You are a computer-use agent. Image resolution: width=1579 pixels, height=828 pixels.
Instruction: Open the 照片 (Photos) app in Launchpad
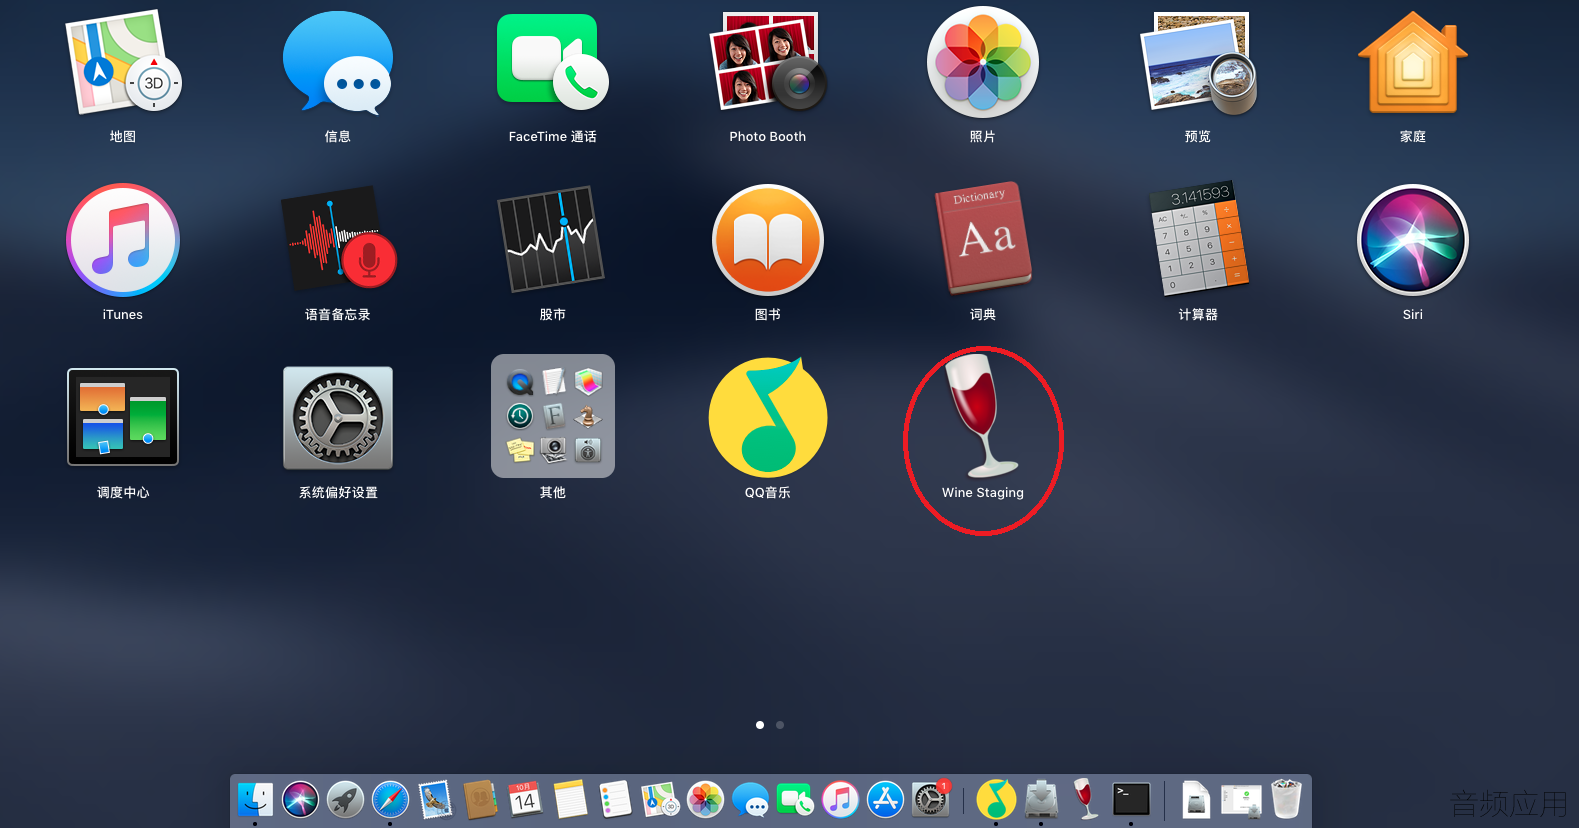pyautogui.click(x=983, y=62)
